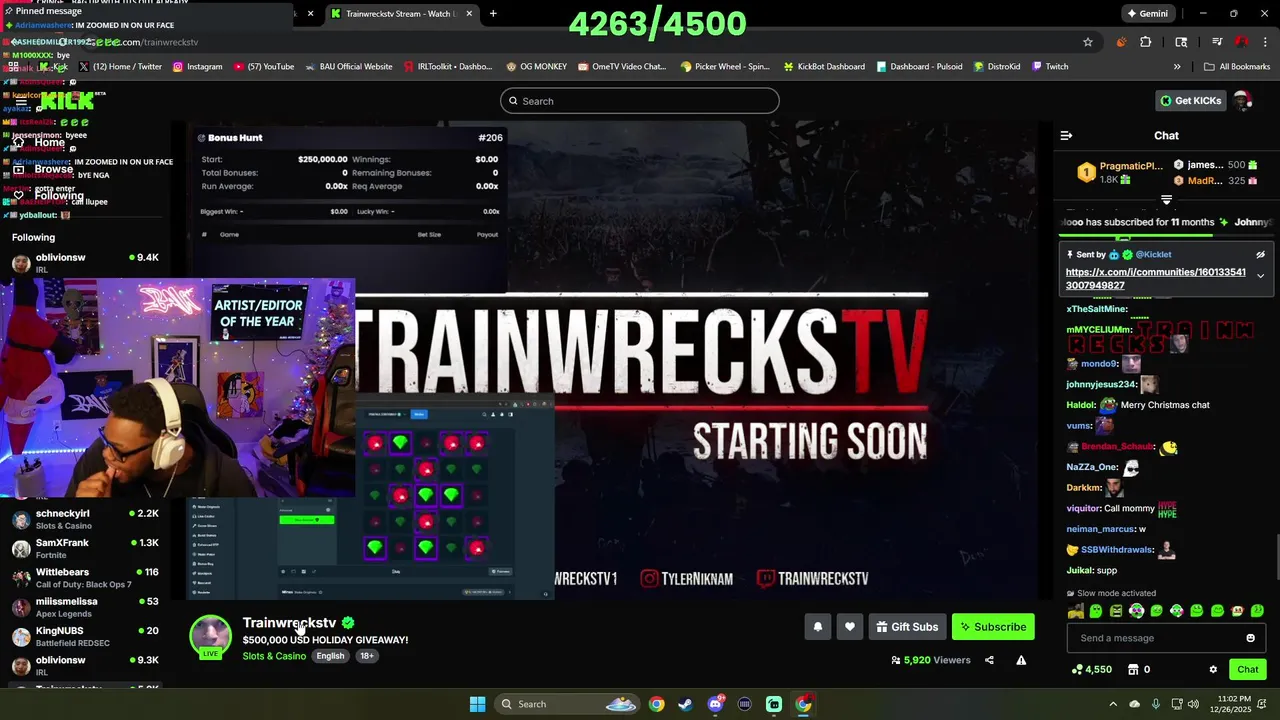Toggle the heart to follow Trainwreckstv
The image size is (1280, 720).
(x=849, y=627)
